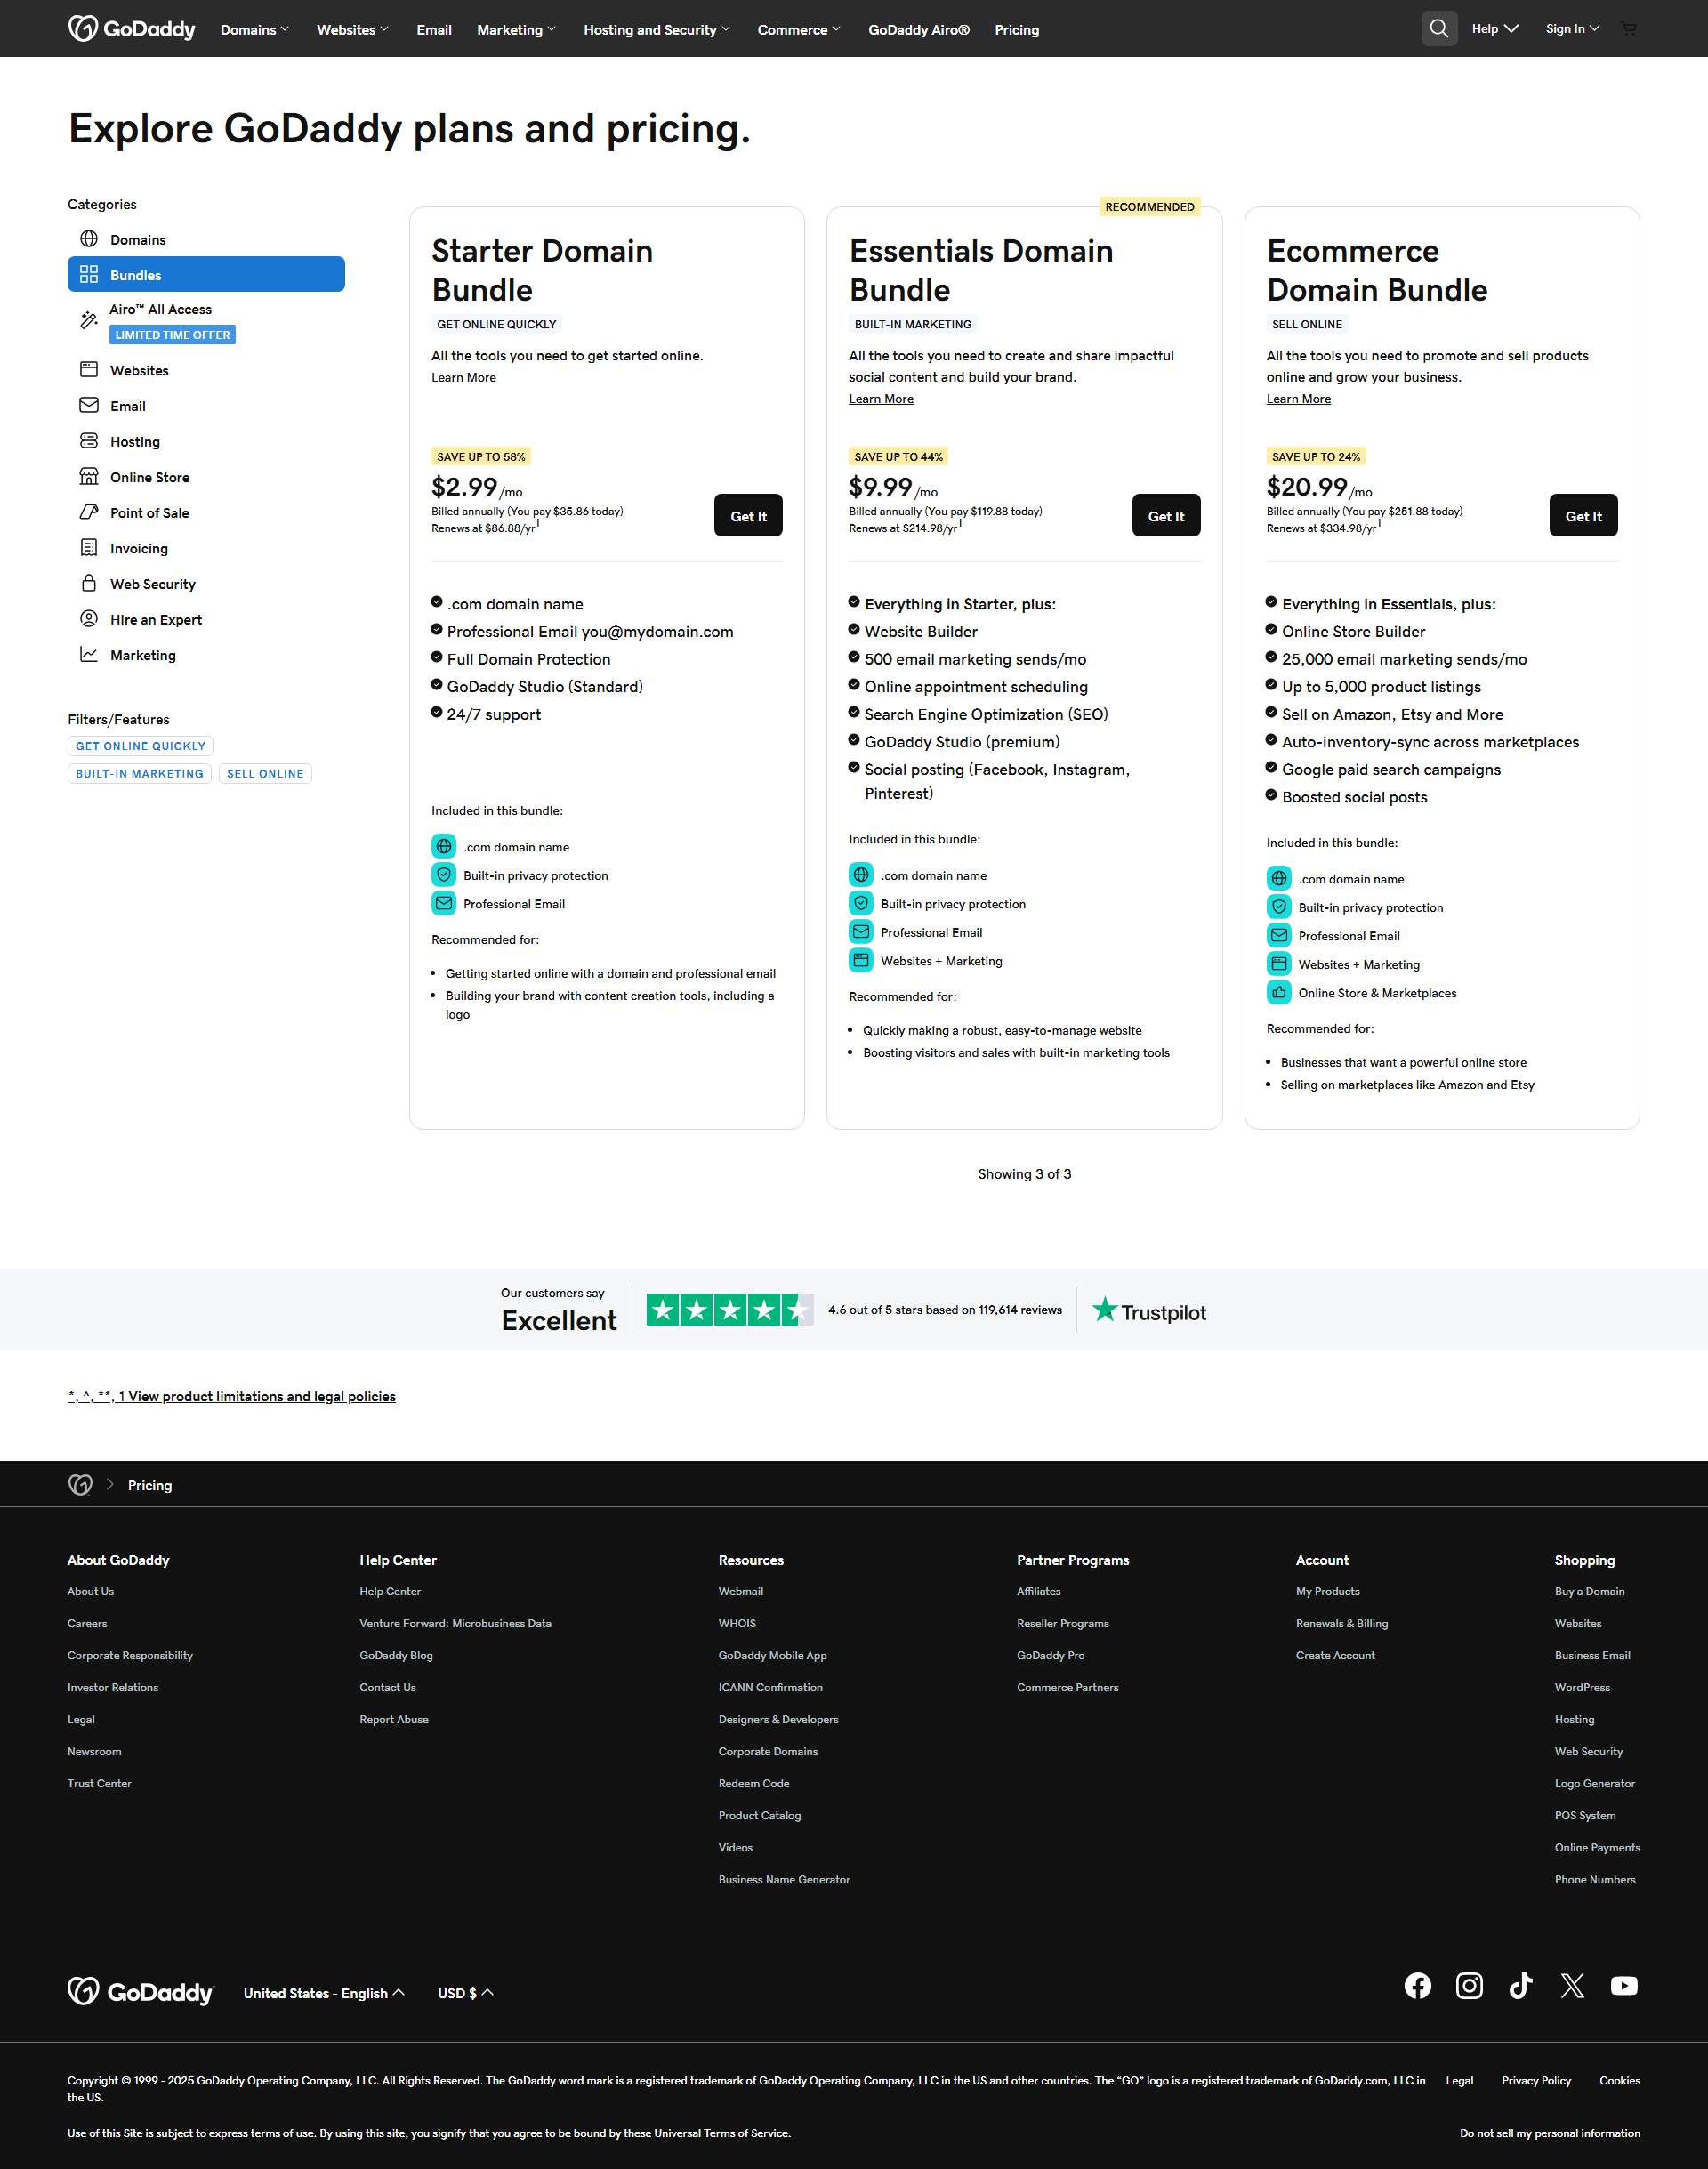The height and width of the screenshot is (2169, 1708).
Task: Click the Hosting server icon
Action: pos(89,441)
